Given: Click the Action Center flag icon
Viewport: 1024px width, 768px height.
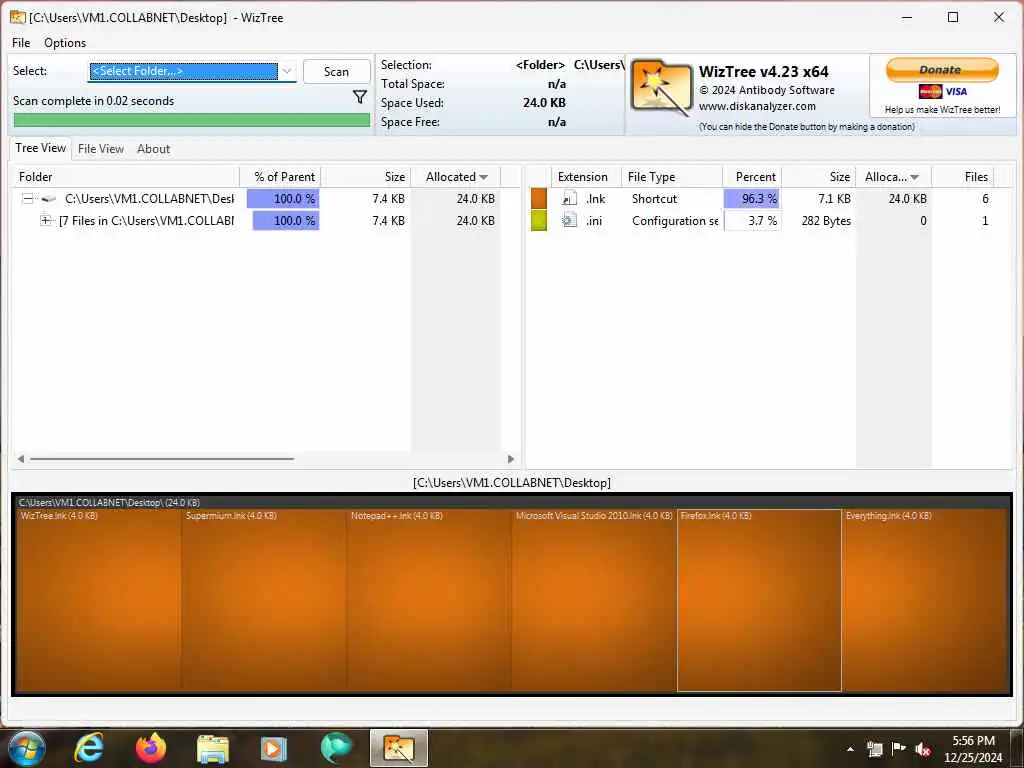Looking at the screenshot, I should (x=899, y=749).
